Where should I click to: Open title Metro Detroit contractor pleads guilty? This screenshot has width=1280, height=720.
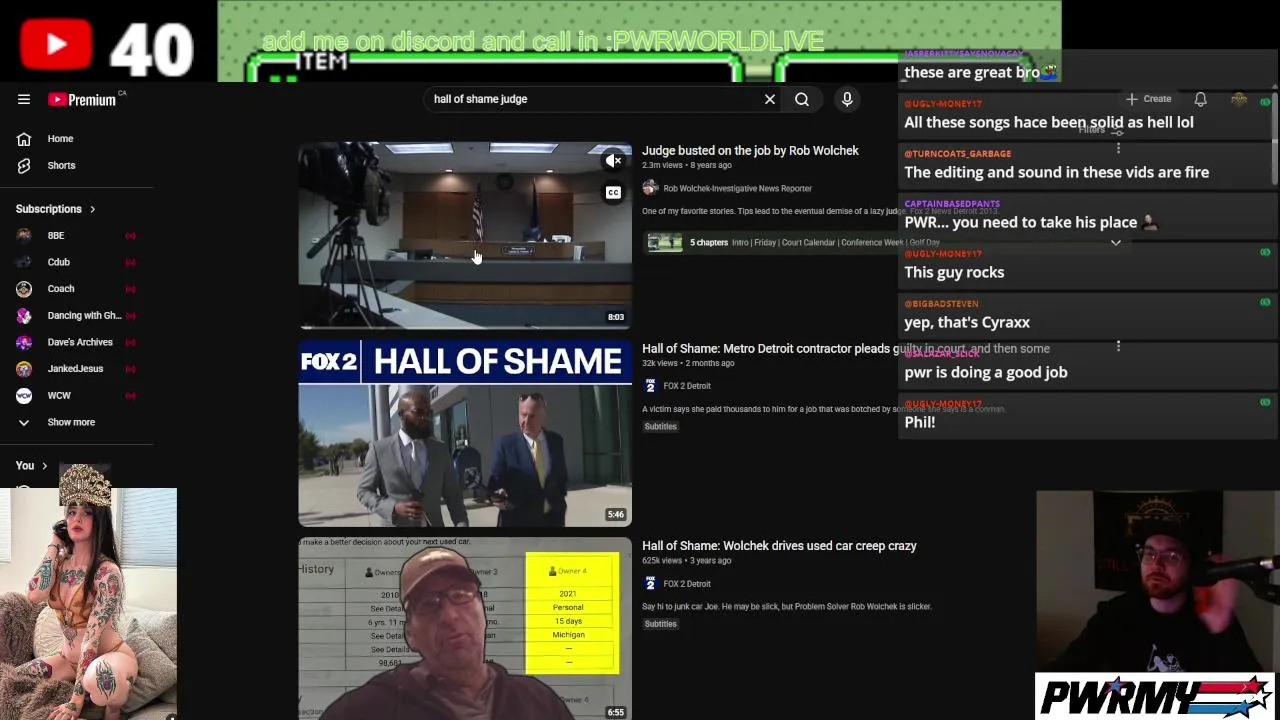pyautogui.click(x=846, y=349)
